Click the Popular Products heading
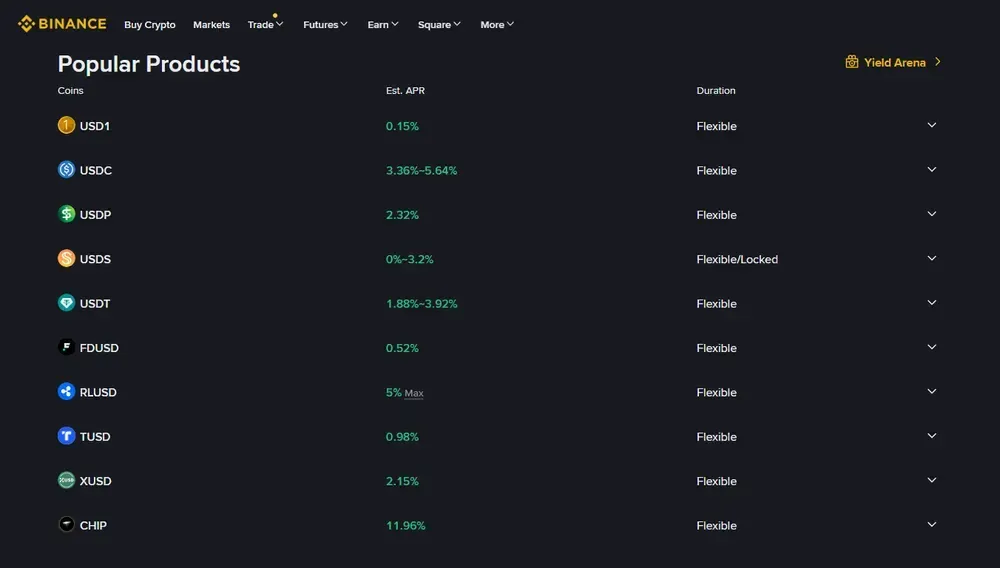This screenshot has height=568, width=1000. point(149,64)
